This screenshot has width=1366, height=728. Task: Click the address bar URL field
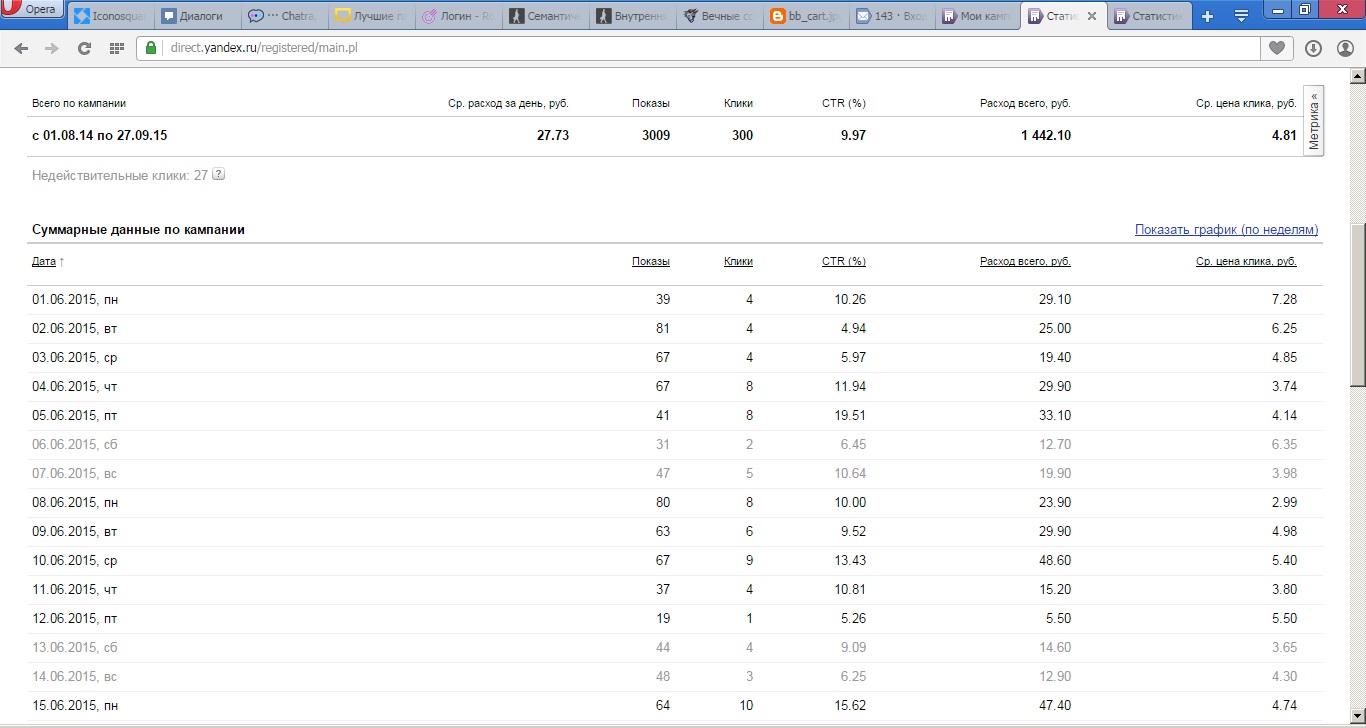click(x=700, y=48)
